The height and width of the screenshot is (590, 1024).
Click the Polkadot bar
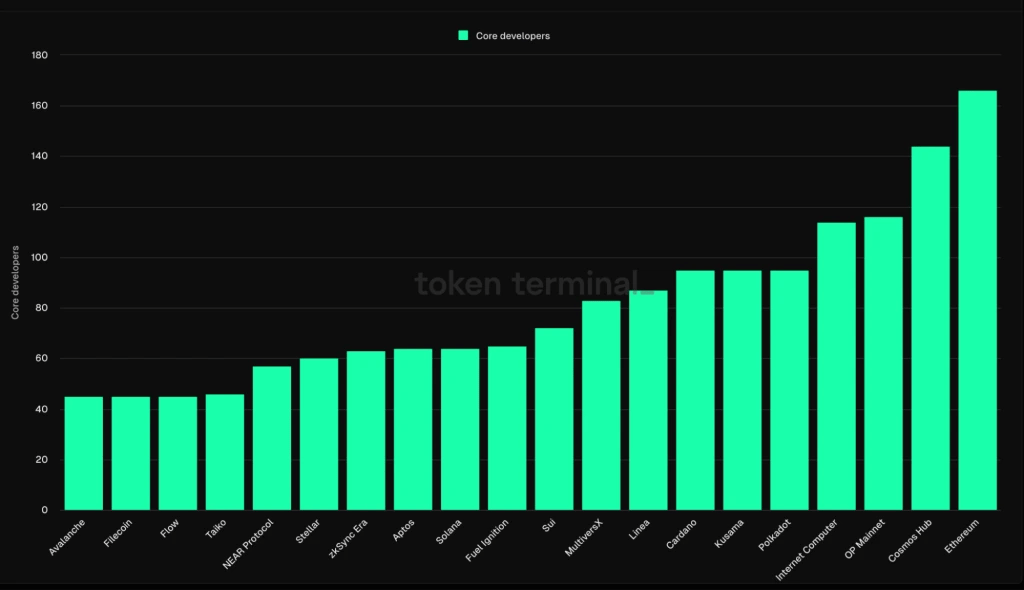point(787,390)
